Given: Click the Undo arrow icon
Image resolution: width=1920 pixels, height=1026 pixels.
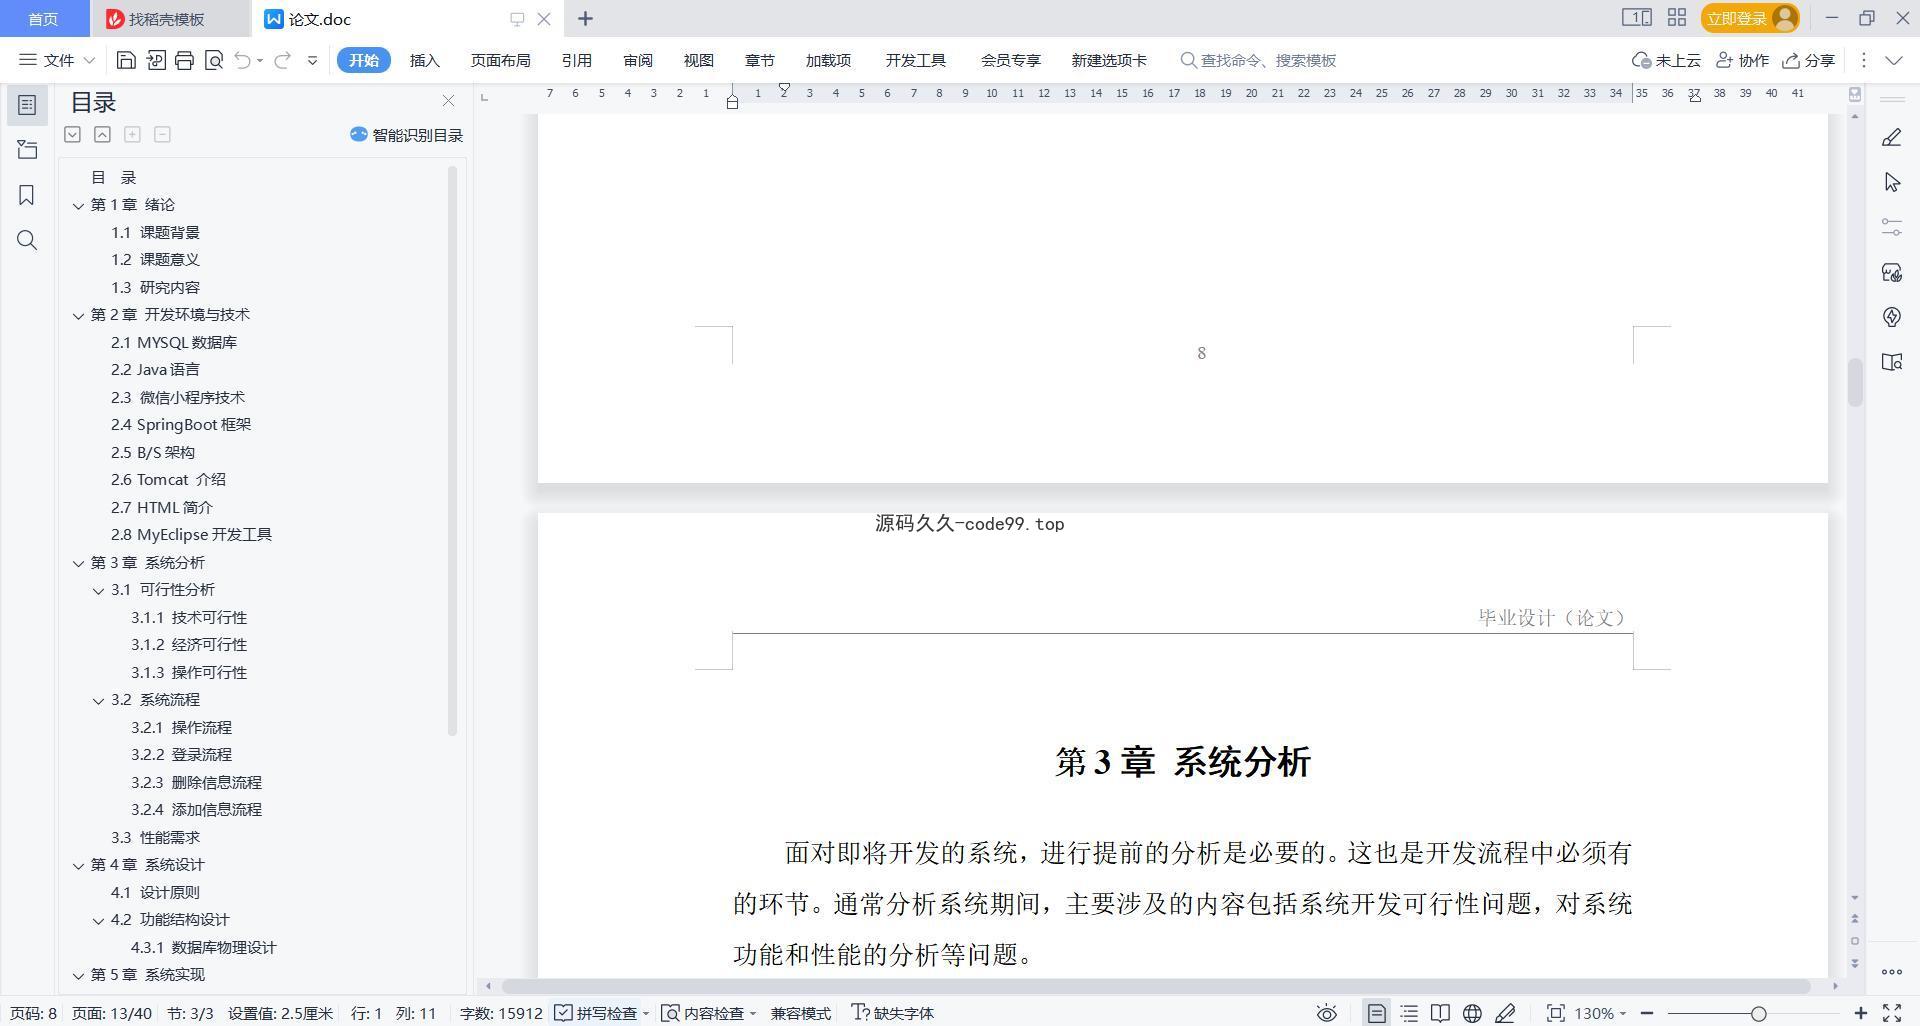Looking at the screenshot, I should (x=242, y=60).
